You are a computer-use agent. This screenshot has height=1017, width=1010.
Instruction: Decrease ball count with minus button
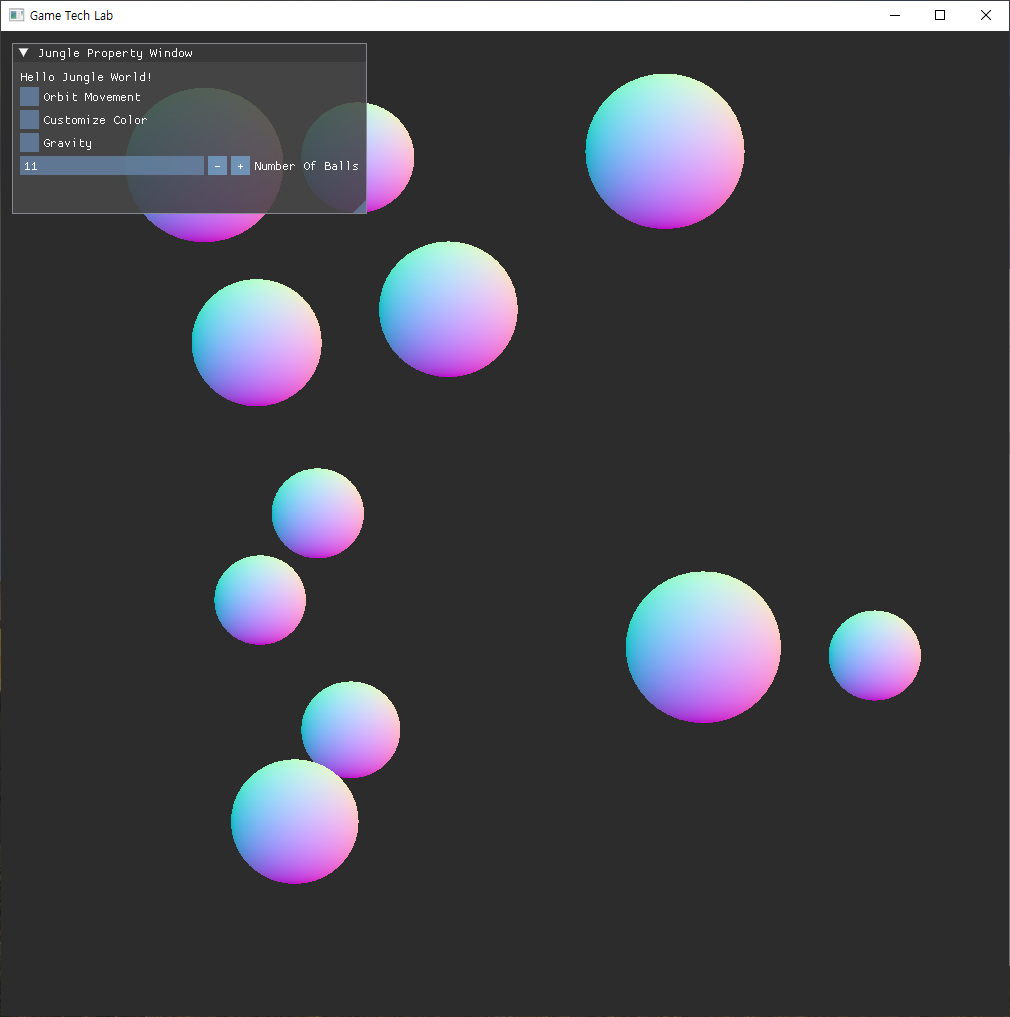(x=217, y=166)
